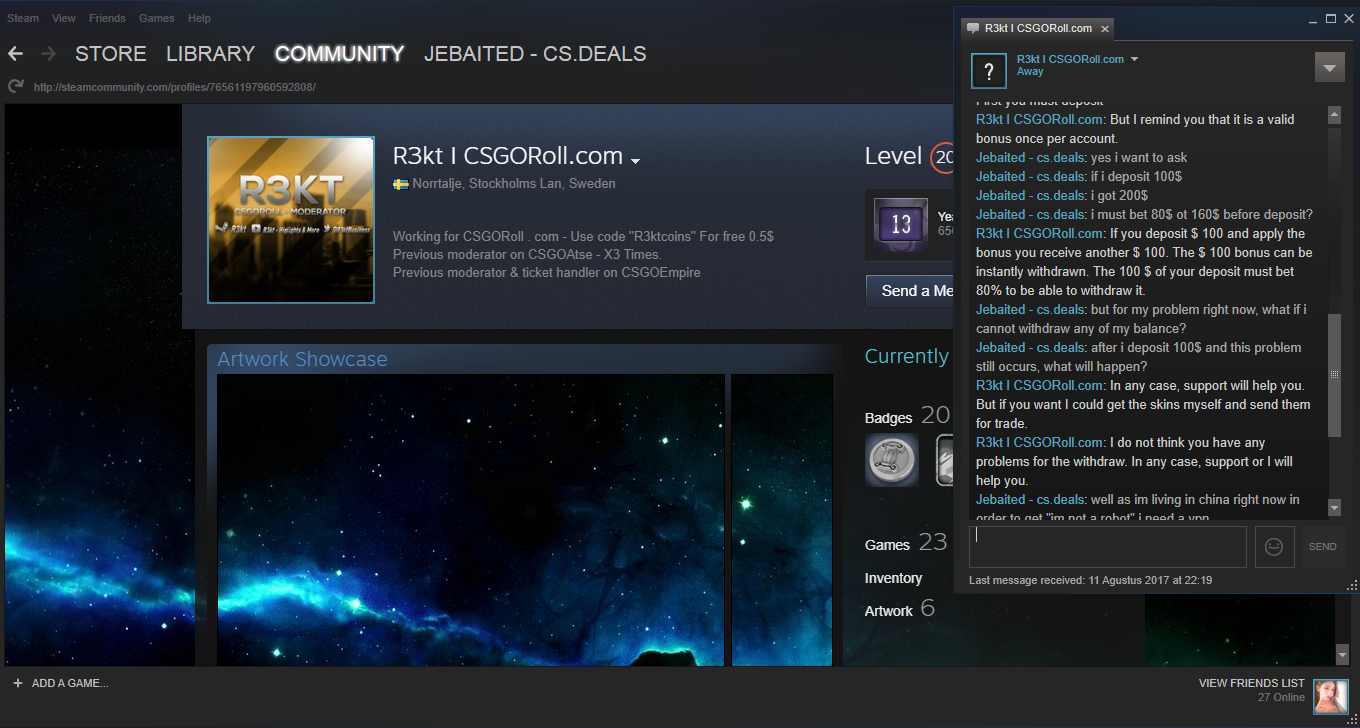
Task: Click 'Working for CSGORoll . com' summary line
Action: (x=583, y=237)
